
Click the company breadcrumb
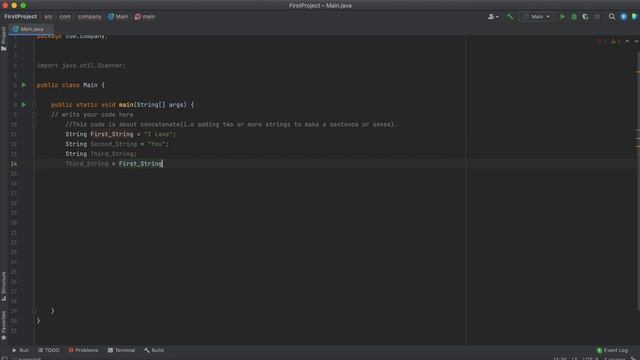pos(89,17)
